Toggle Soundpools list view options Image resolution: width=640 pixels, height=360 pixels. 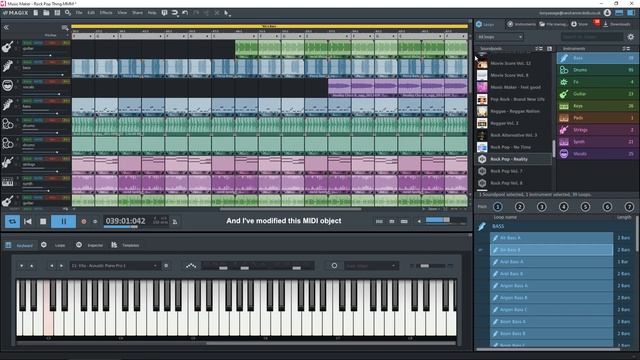point(539,49)
